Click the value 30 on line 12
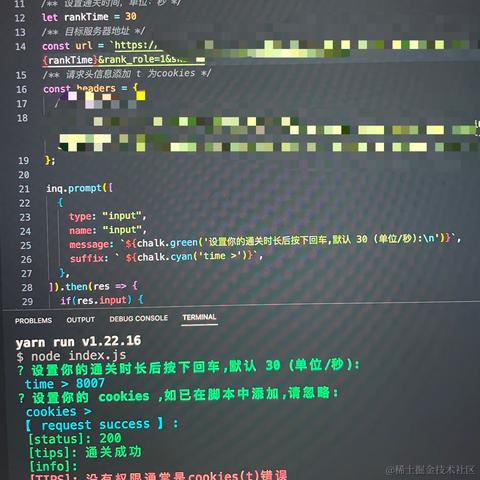The width and height of the screenshot is (480, 480). (131, 16)
